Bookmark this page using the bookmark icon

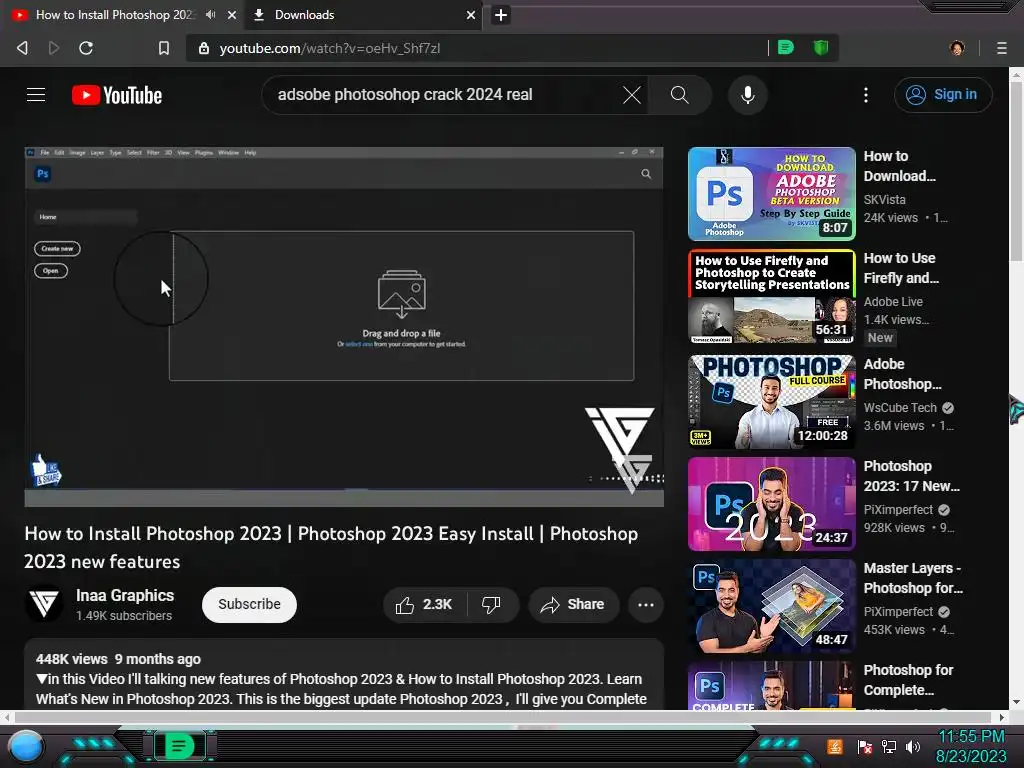(x=164, y=48)
